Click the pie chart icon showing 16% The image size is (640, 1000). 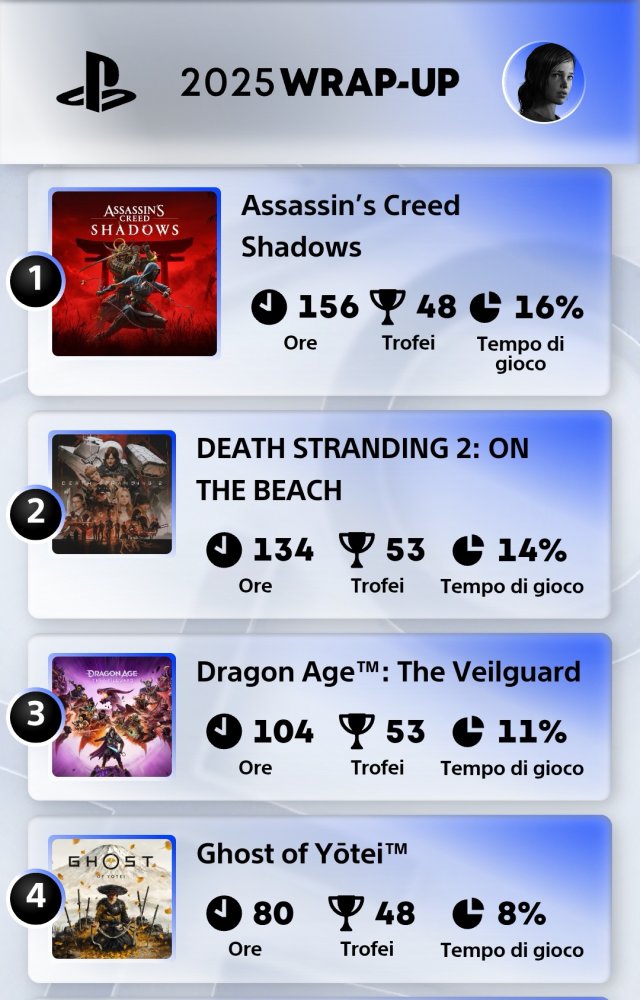coord(485,307)
